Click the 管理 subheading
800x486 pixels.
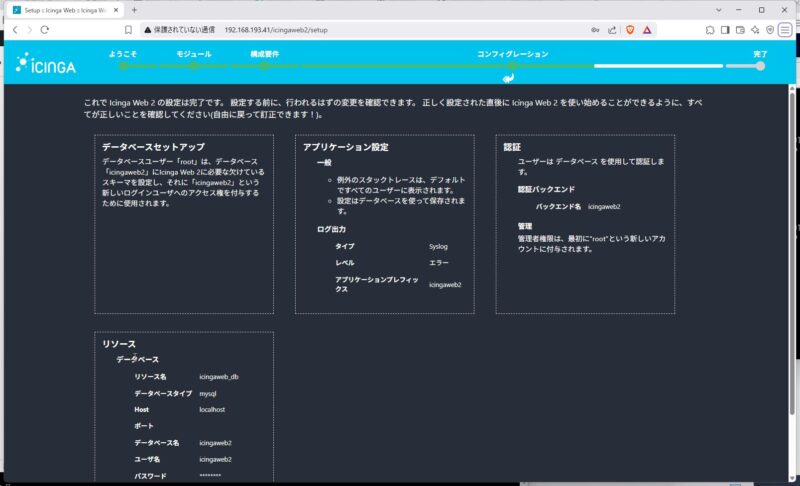click(525, 226)
